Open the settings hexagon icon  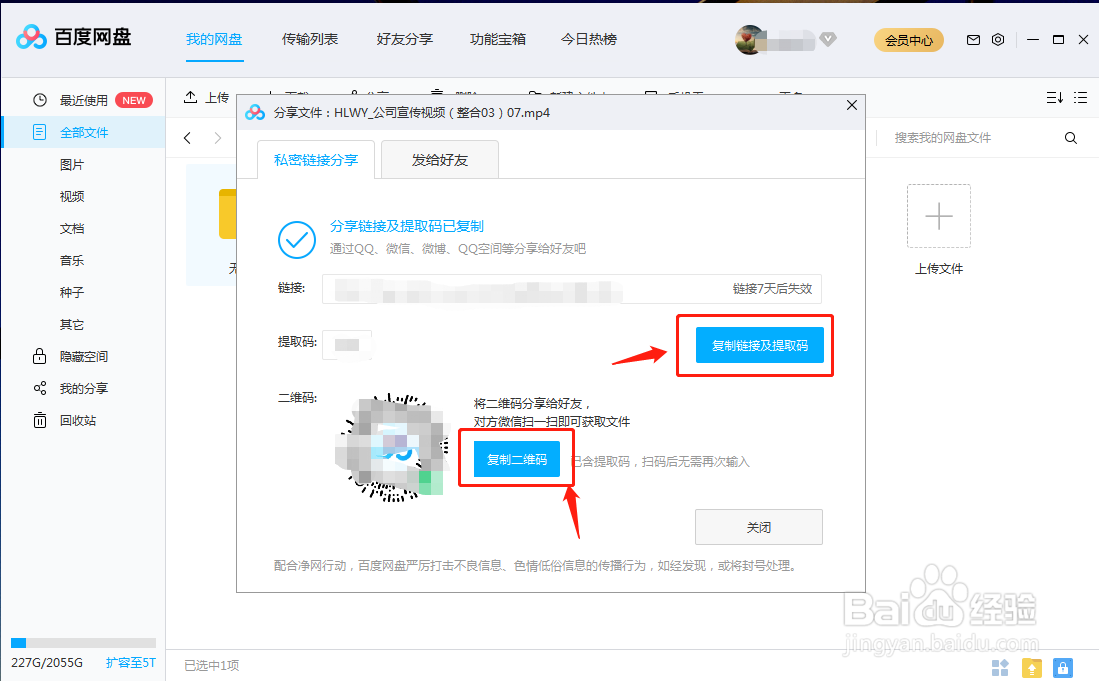[x=998, y=40]
